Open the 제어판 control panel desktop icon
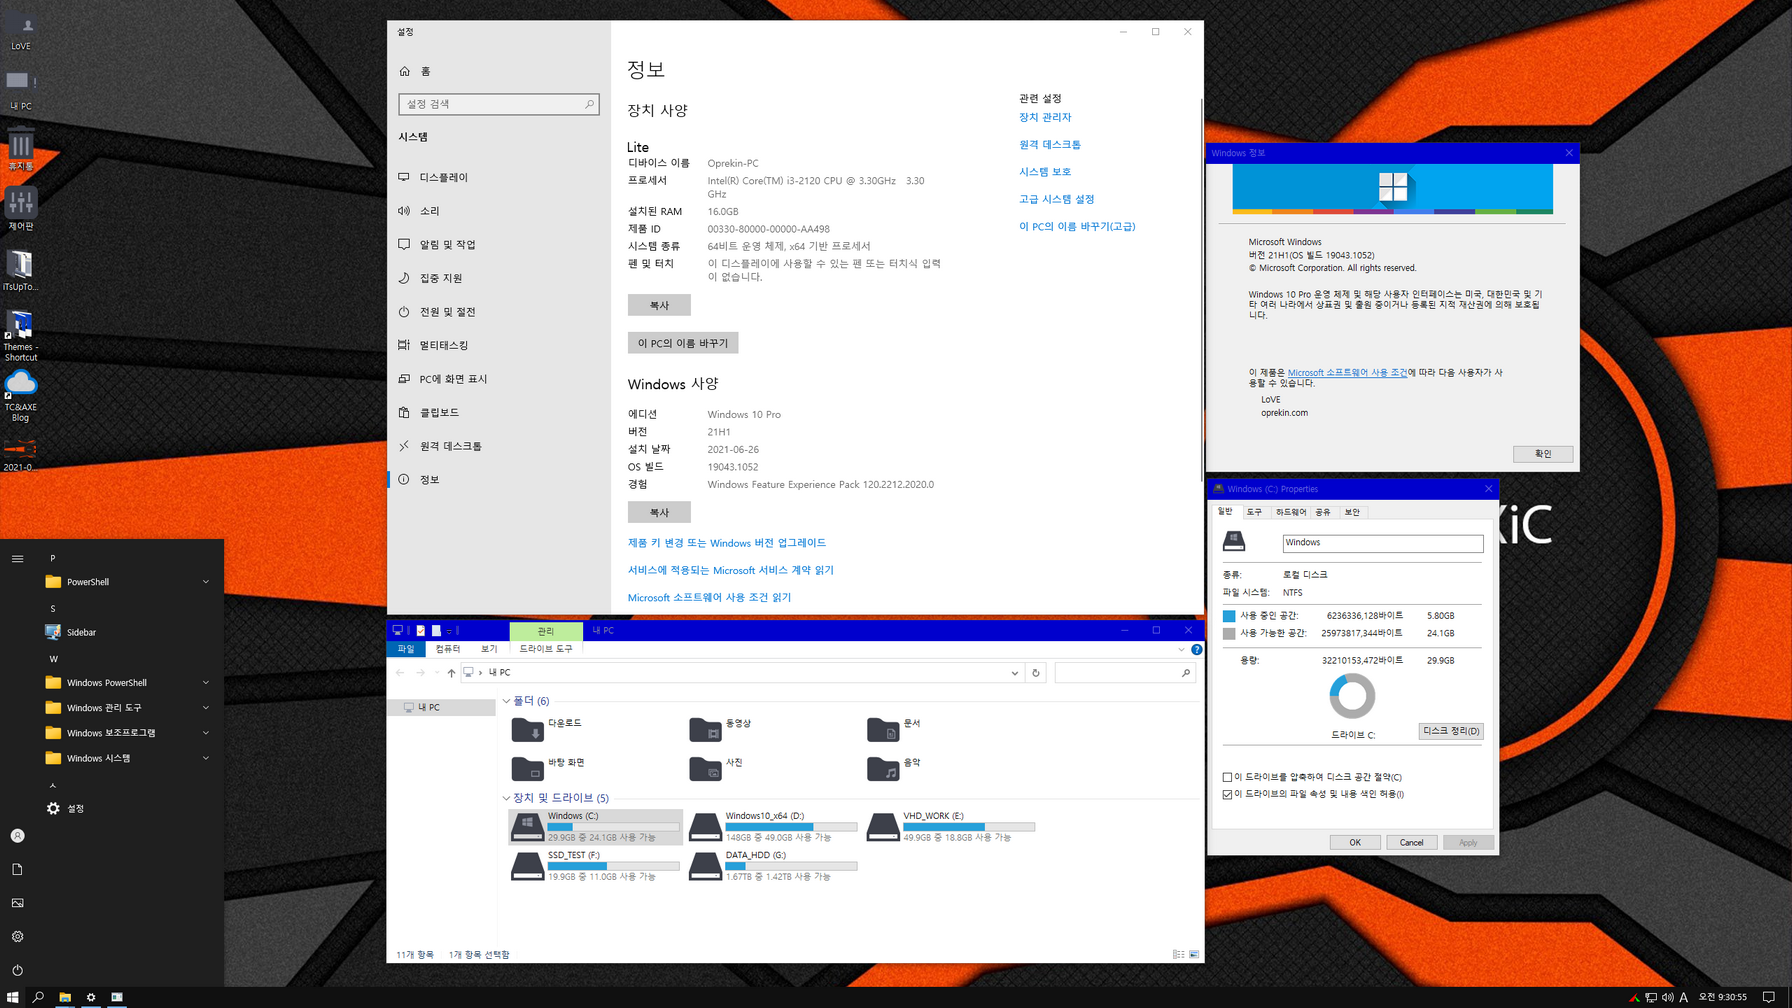The width and height of the screenshot is (1792, 1008). 21,209
